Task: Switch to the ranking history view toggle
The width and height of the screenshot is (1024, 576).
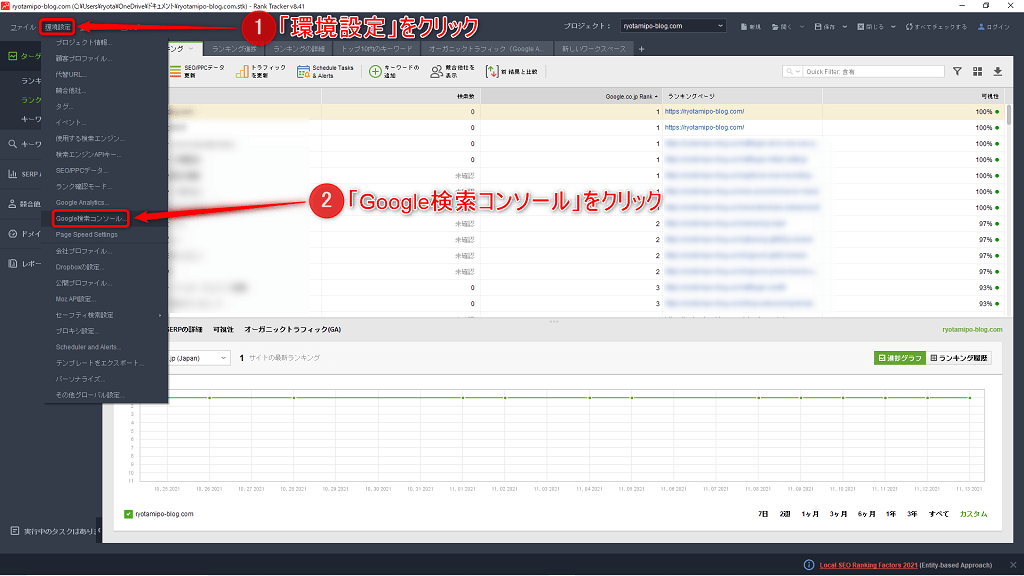Action: coord(959,357)
